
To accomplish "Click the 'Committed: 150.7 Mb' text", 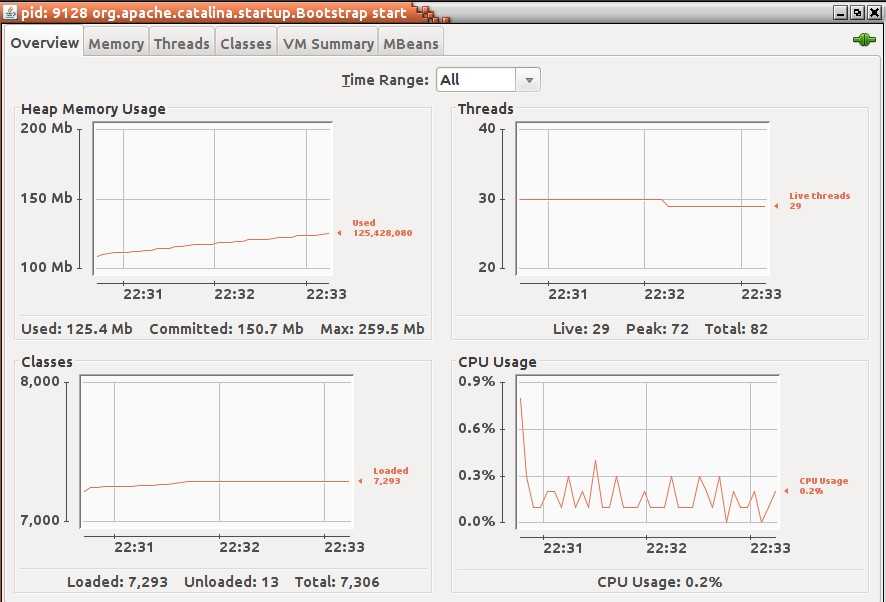I will 226,329.
